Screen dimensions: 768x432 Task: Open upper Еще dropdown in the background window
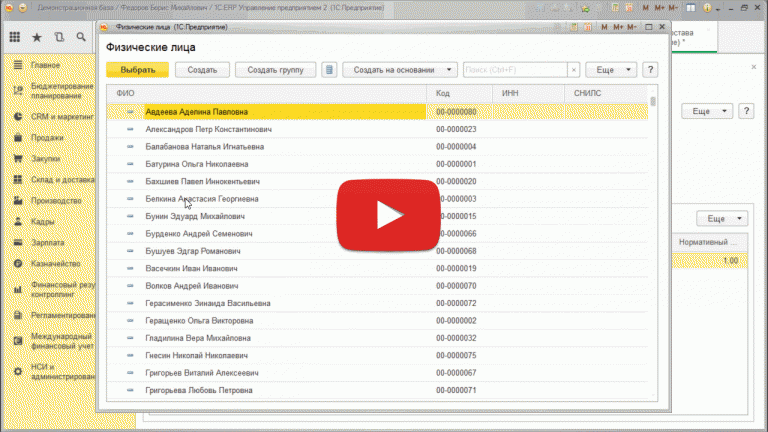[x=707, y=111]
